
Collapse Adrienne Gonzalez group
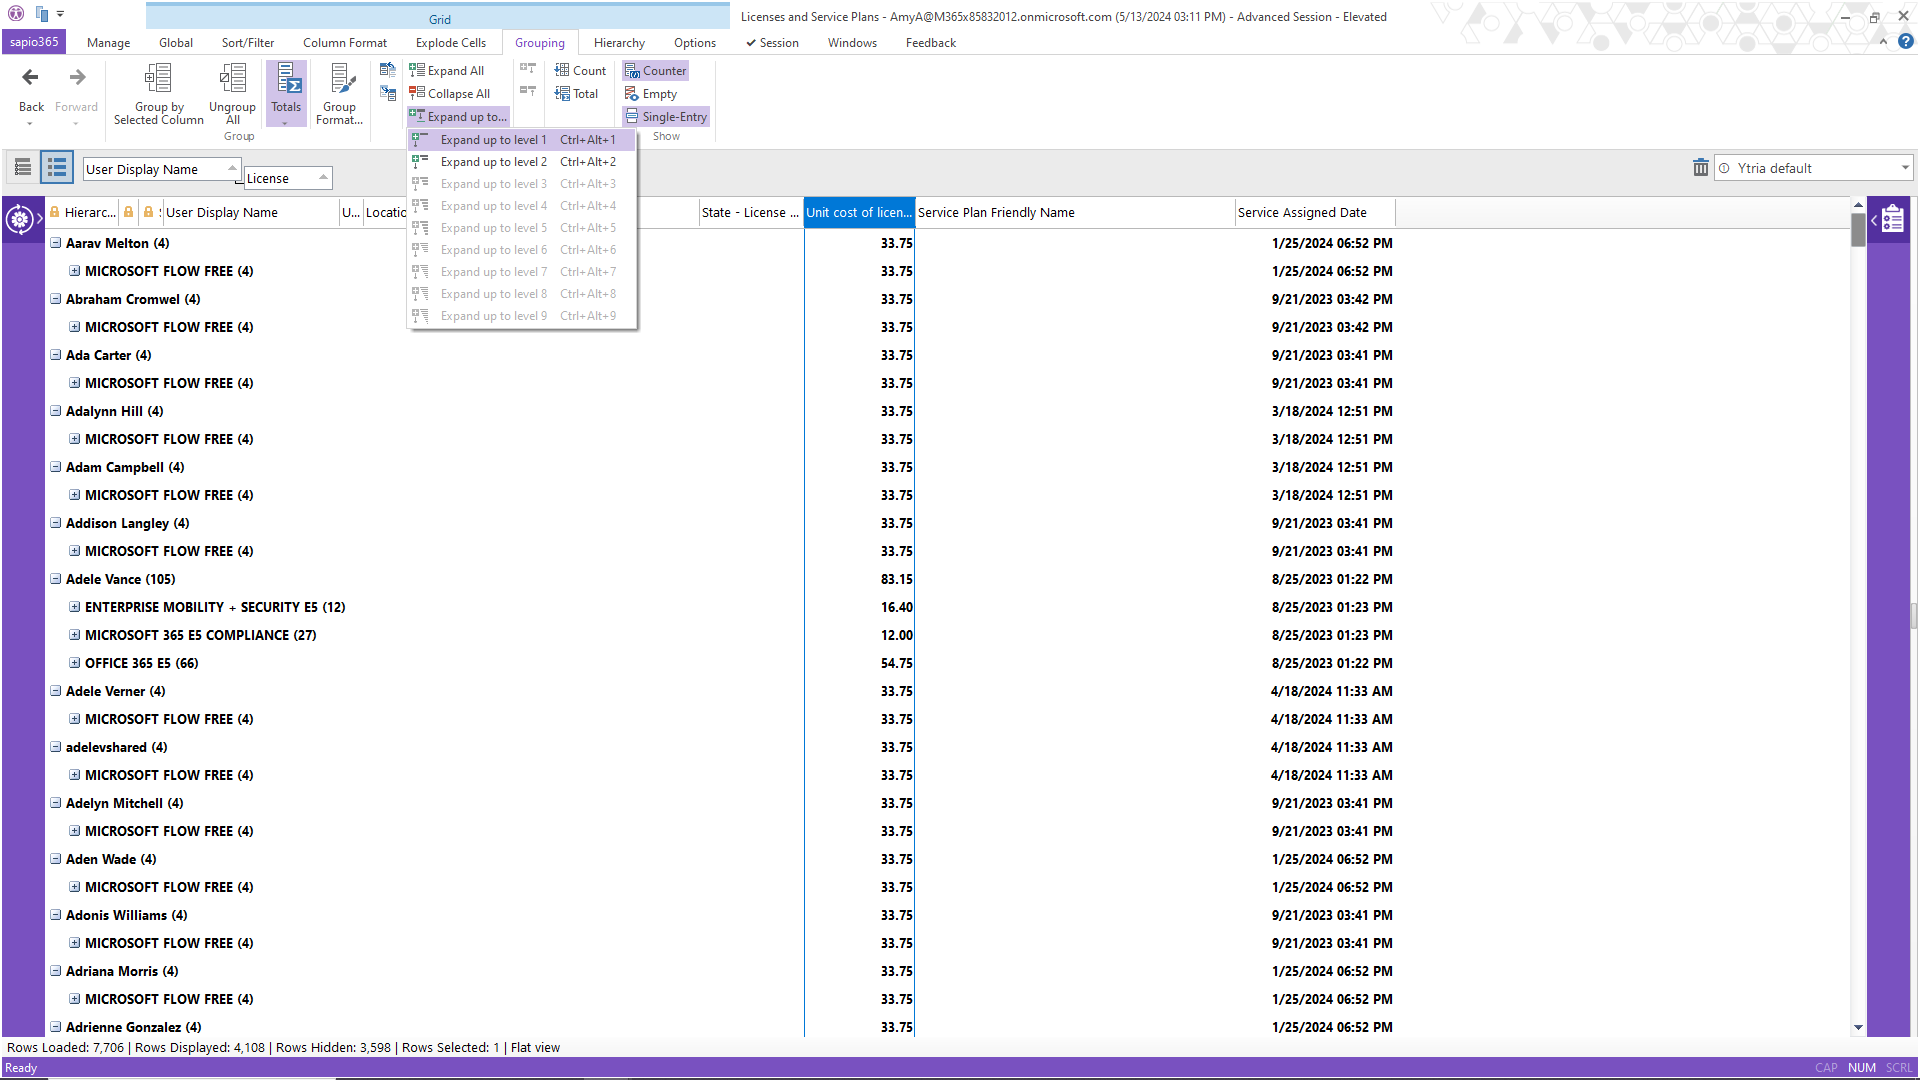tap(56, 1027)
